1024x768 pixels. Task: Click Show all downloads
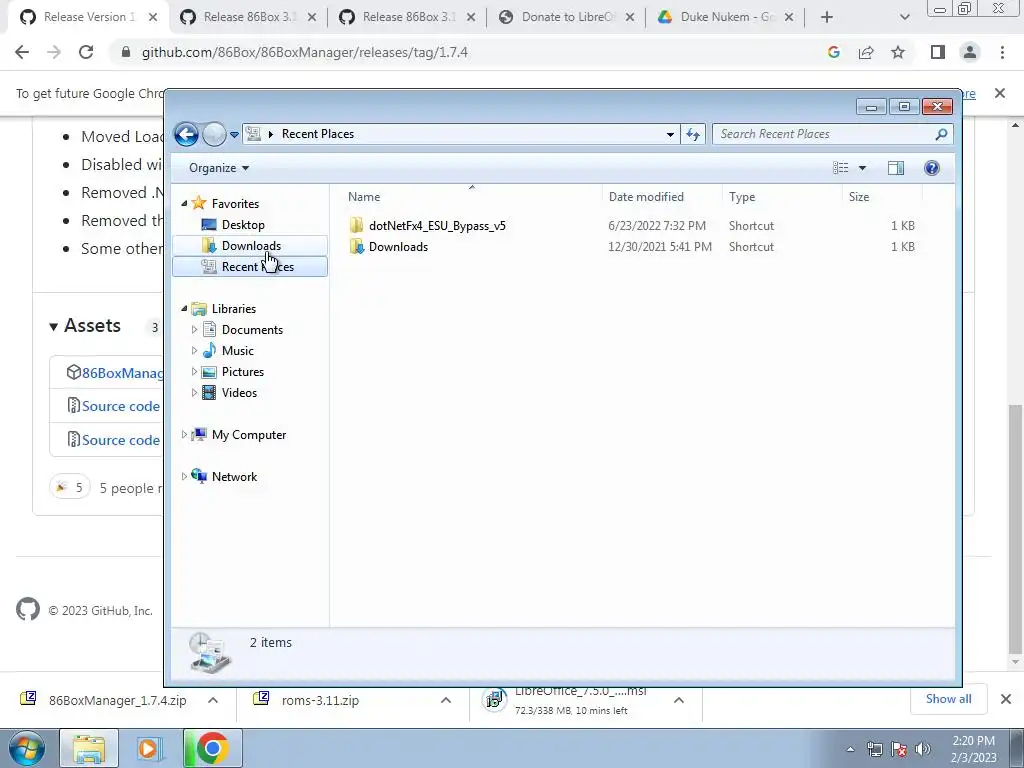click(x=948, y=699)
